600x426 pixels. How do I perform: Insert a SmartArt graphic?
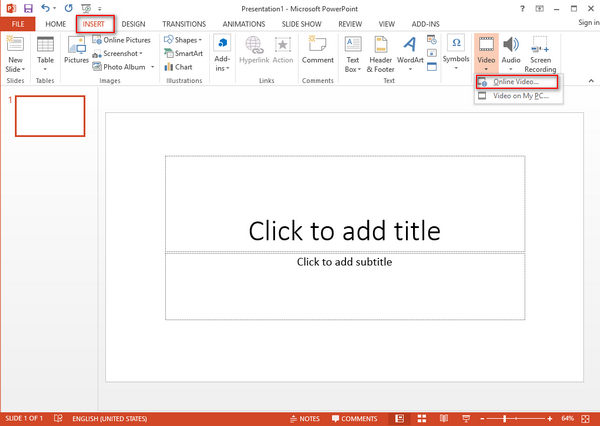pos(183,54)
